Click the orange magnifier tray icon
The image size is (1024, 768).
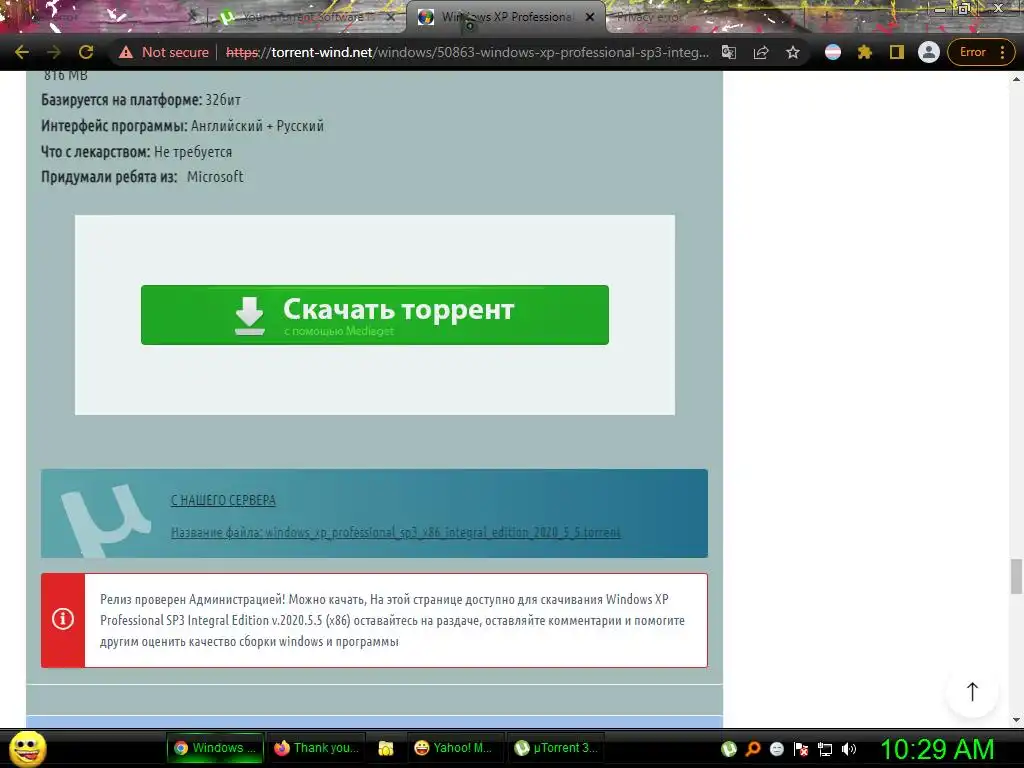[x=753, y=749]
